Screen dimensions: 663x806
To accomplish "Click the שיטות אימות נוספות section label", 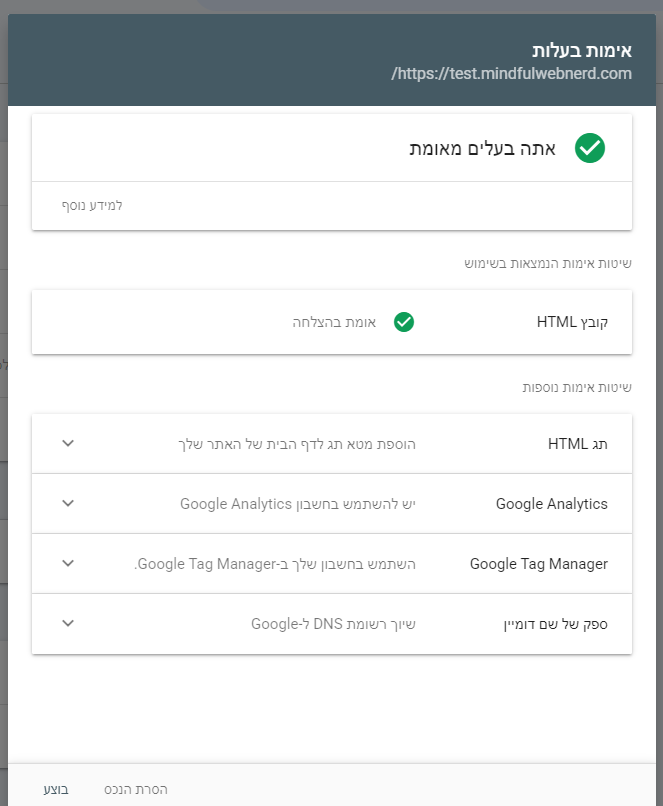I will click(x=577, y=387).
